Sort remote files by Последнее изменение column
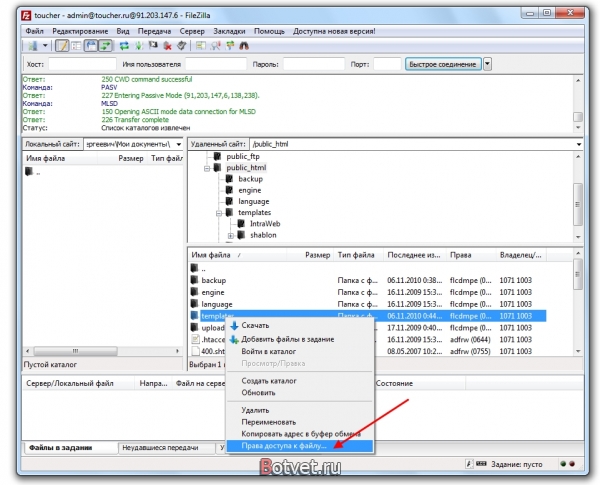Viewport: 600px width, 485px height. point(415,255)
